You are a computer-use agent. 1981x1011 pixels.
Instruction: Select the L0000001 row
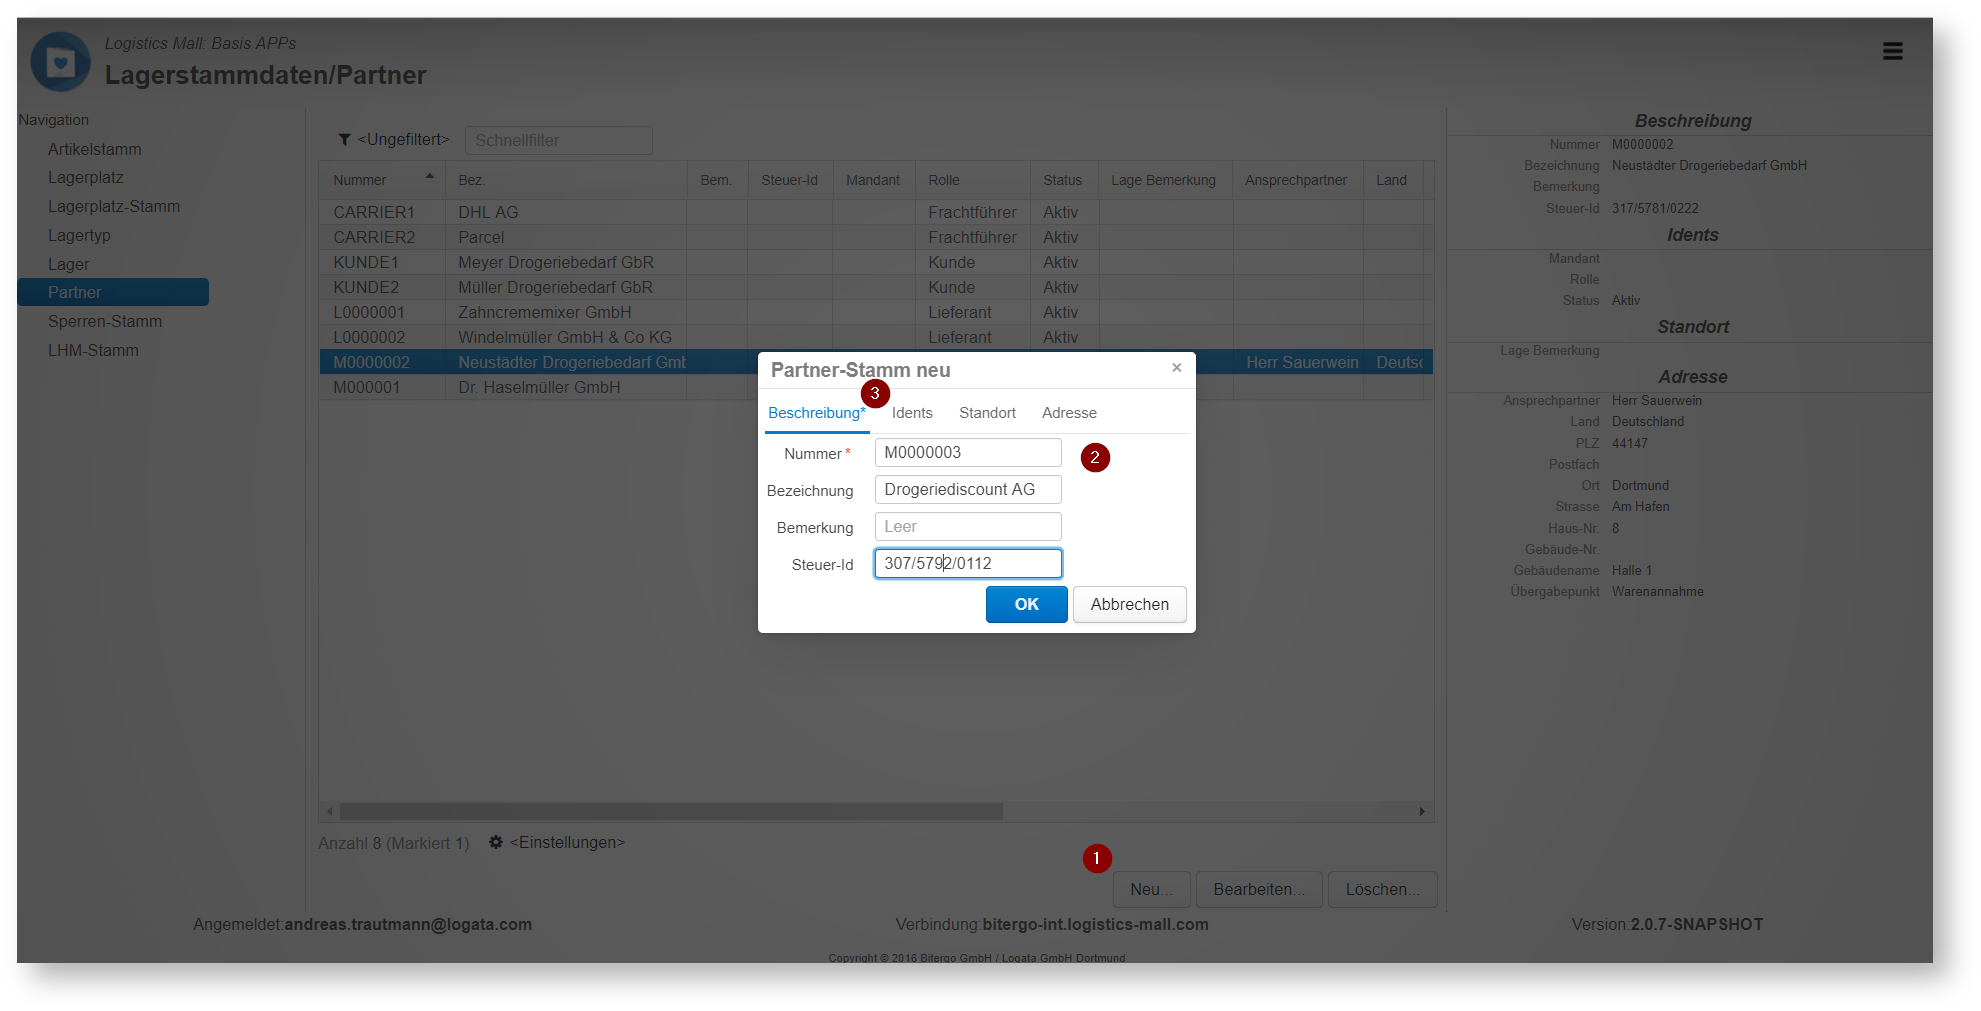[x=876, y=312]
